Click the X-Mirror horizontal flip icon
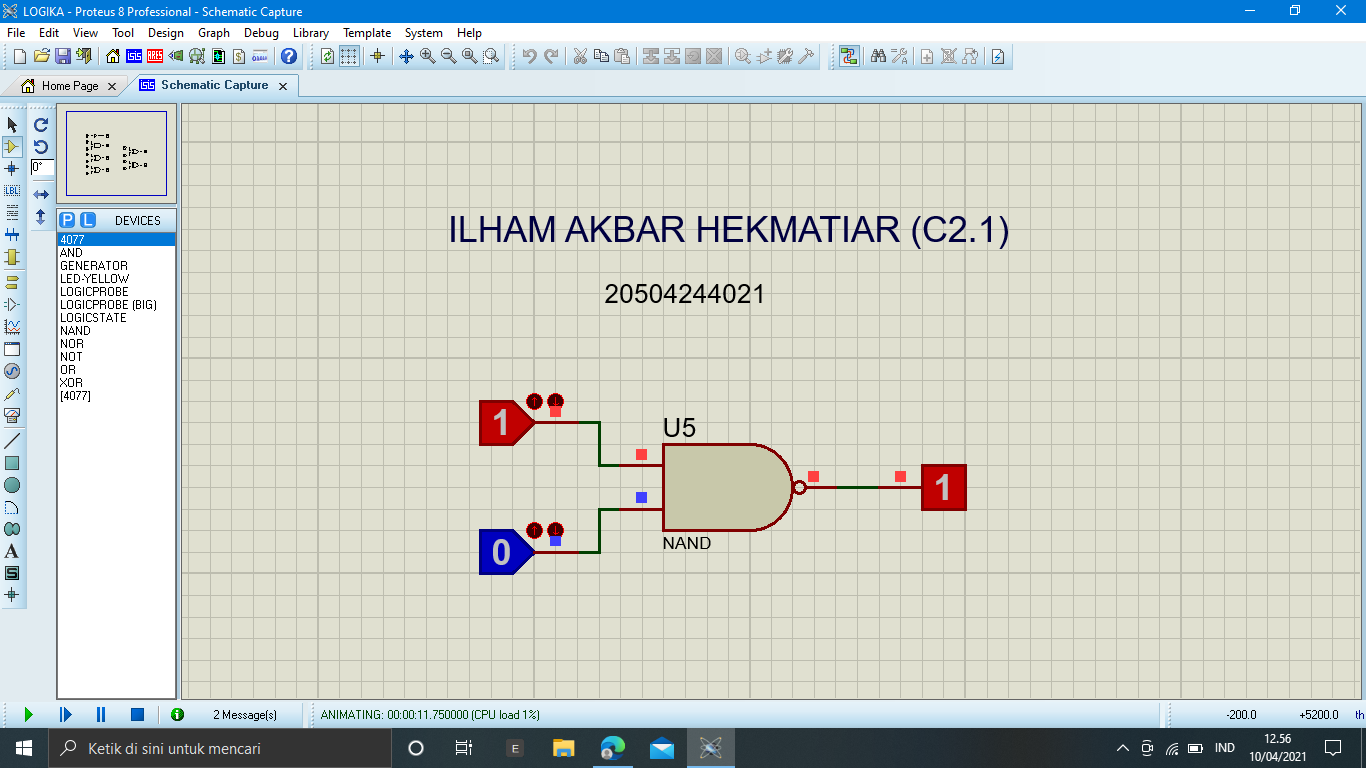The image size is (1366, 768). [41, 193]
